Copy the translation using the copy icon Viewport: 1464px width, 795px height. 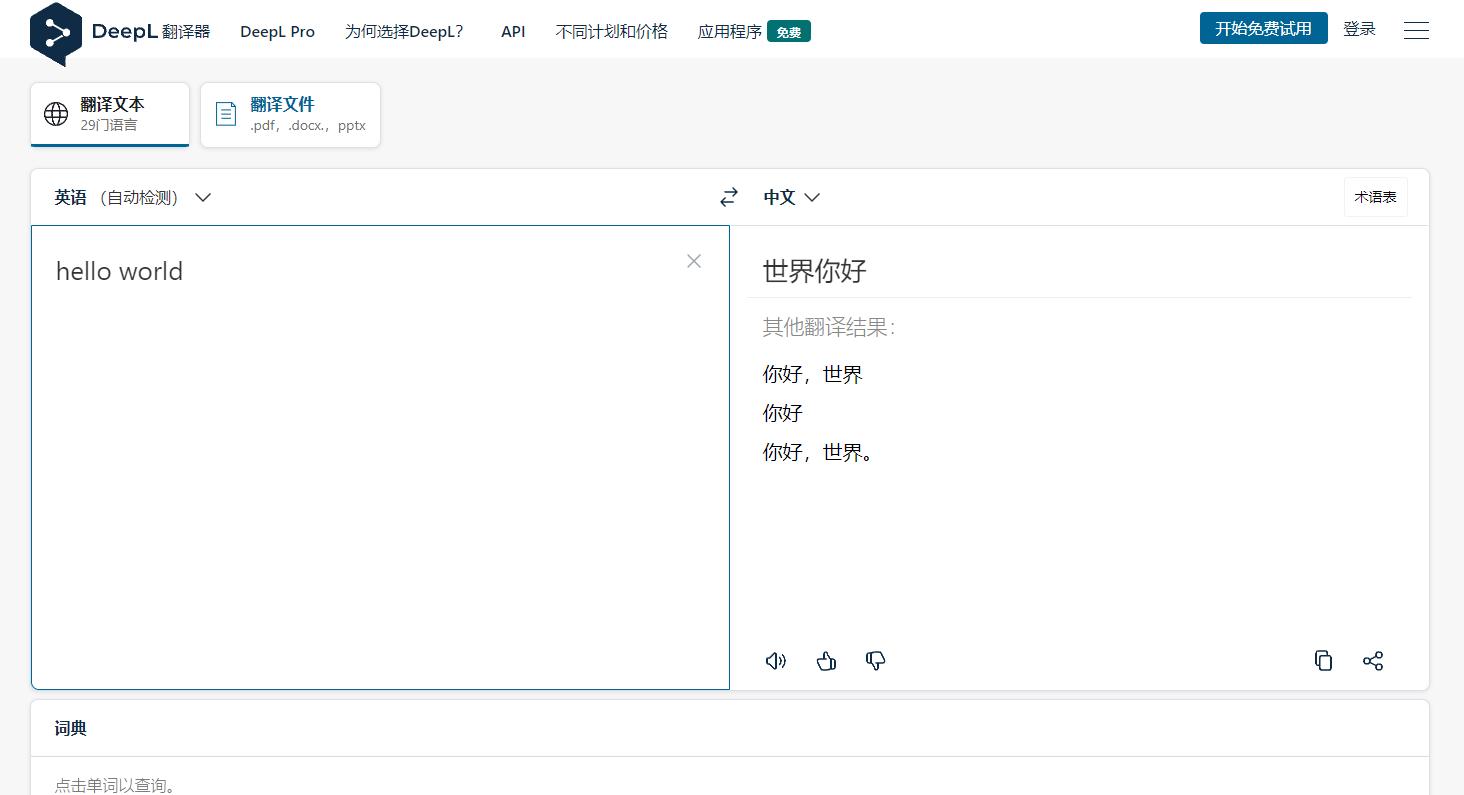tap(1323, 661)
